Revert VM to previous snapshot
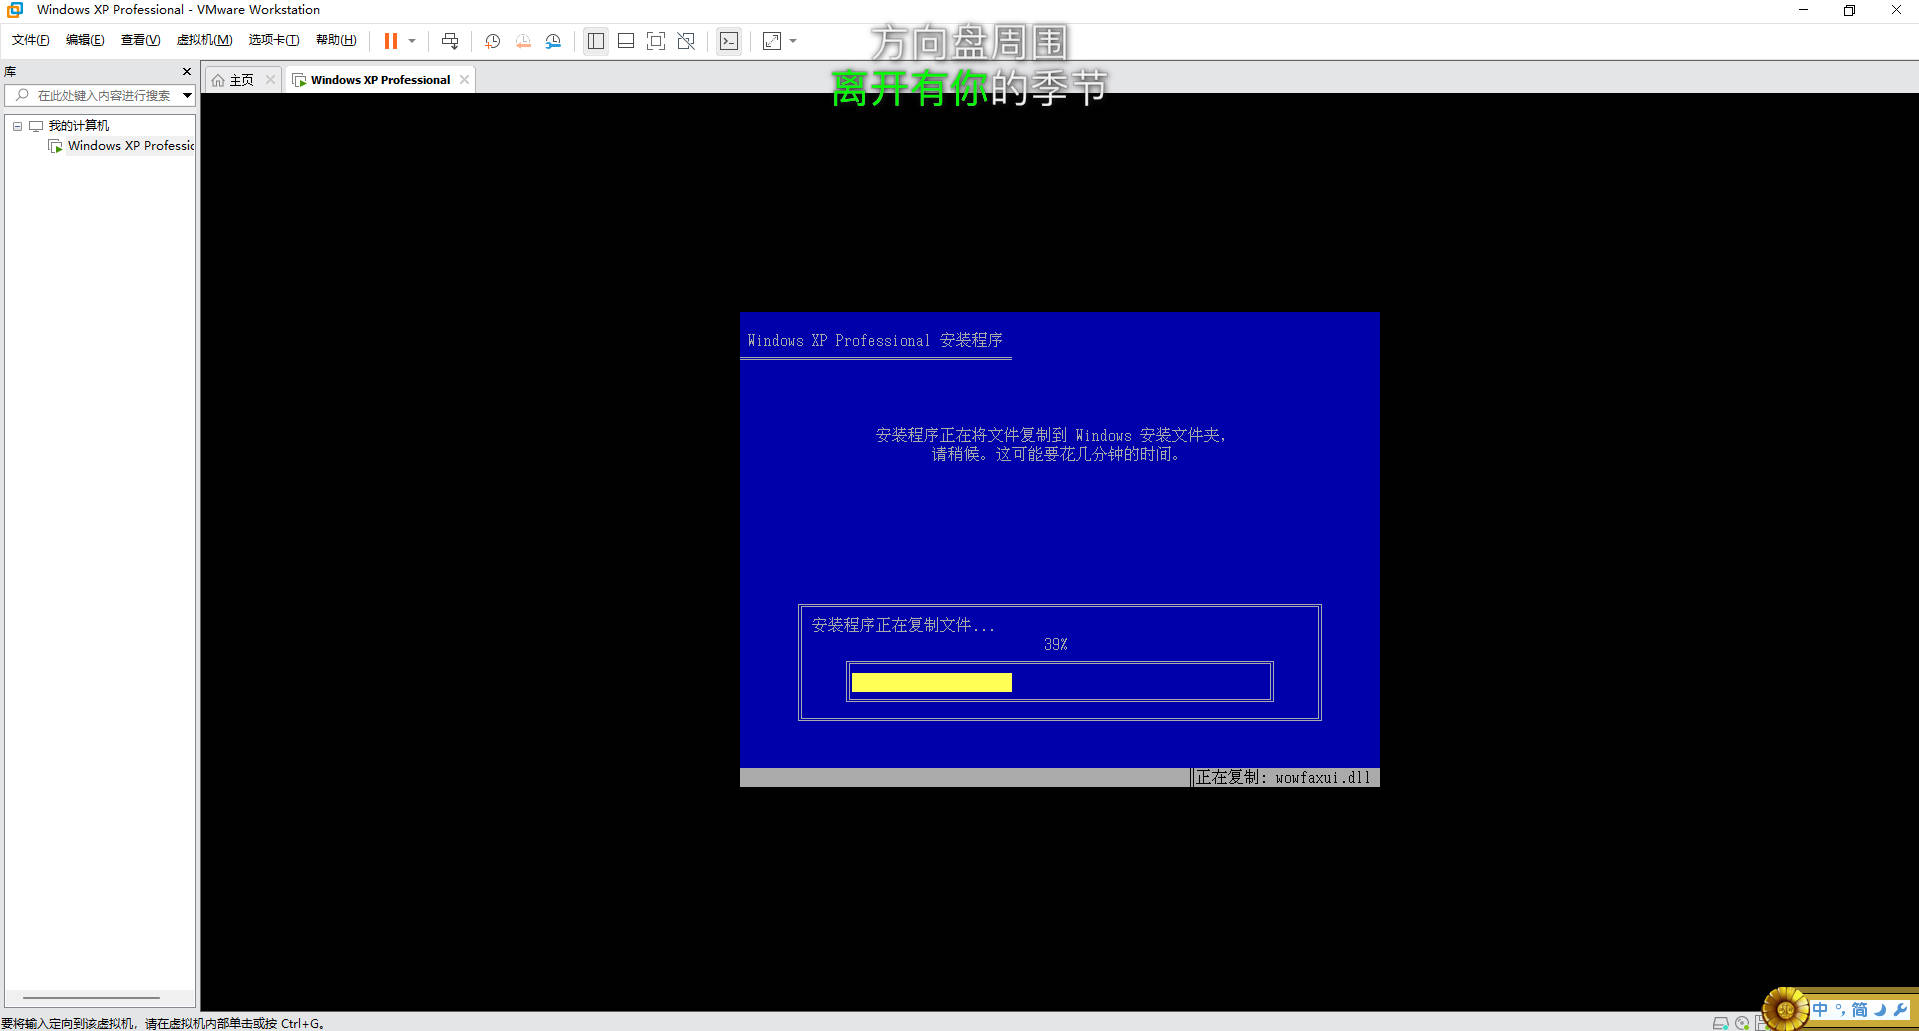Image resolution: width=1919 pixels, height=1031 pixels. pyautogui.click(x=523, y=41)
